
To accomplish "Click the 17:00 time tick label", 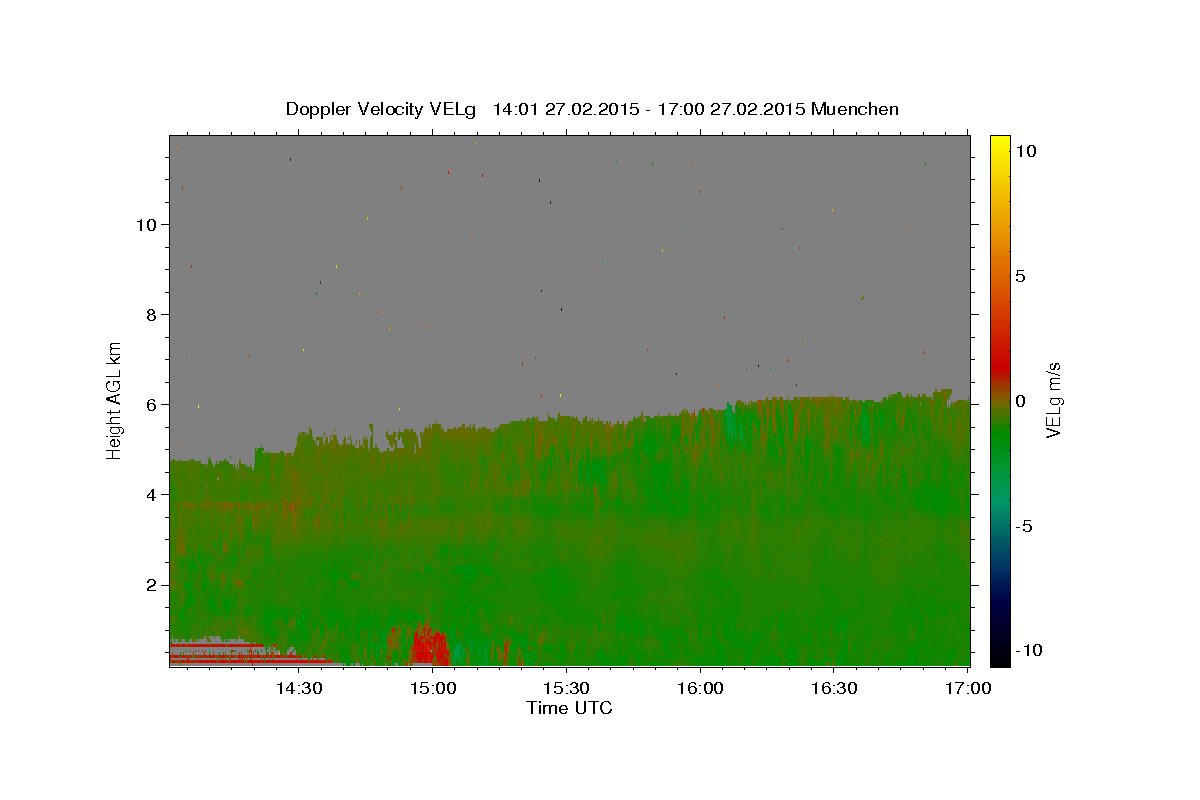I will 968,688.
